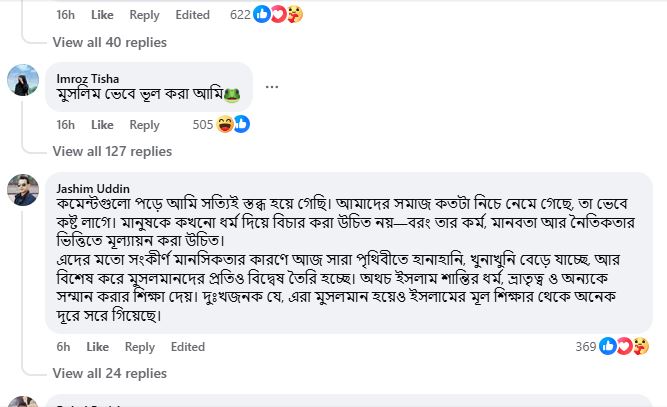Expand View all 40 replies
The height and width of the screenshot is (407, 667).
109,42
